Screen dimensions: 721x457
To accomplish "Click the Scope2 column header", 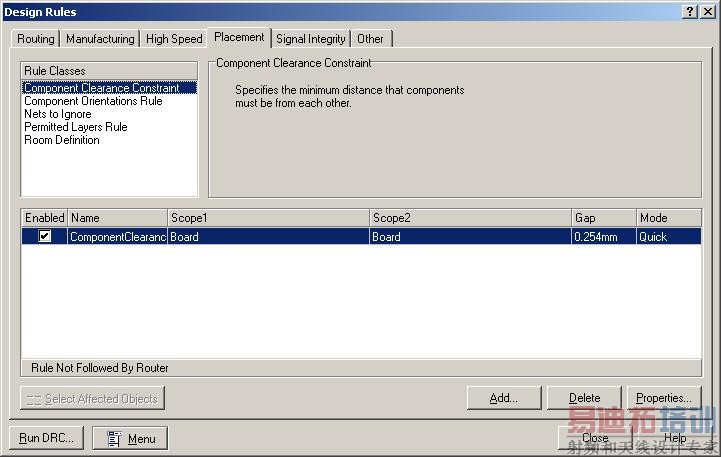I will [x=470, y=217].
